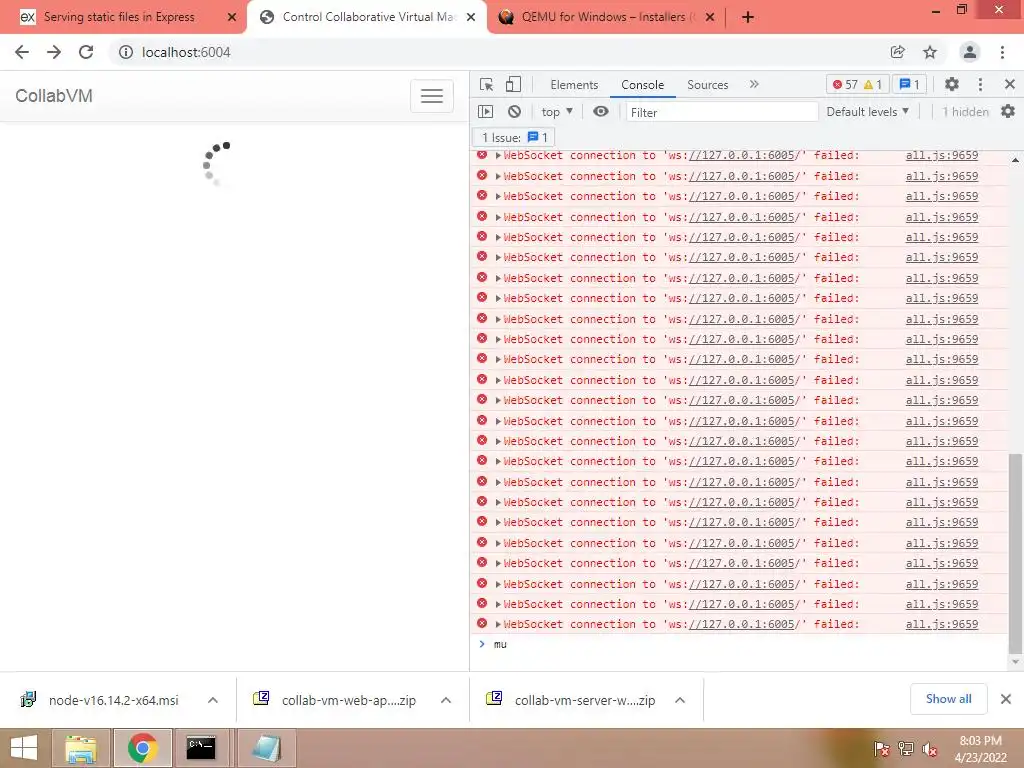The width and height of the screenshot is (1024, 768).
Task: Click the console vertical scrollbar thumb
Action: [1015, 554]
